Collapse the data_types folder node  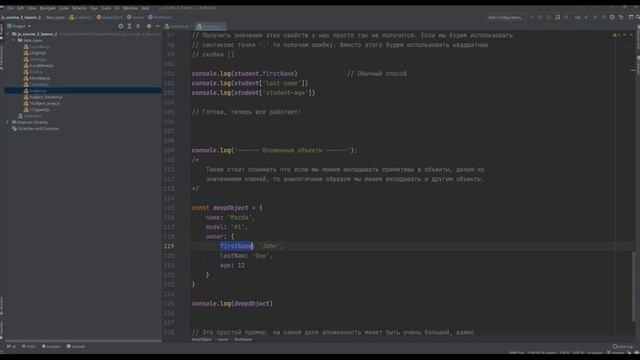click(14, 40)
